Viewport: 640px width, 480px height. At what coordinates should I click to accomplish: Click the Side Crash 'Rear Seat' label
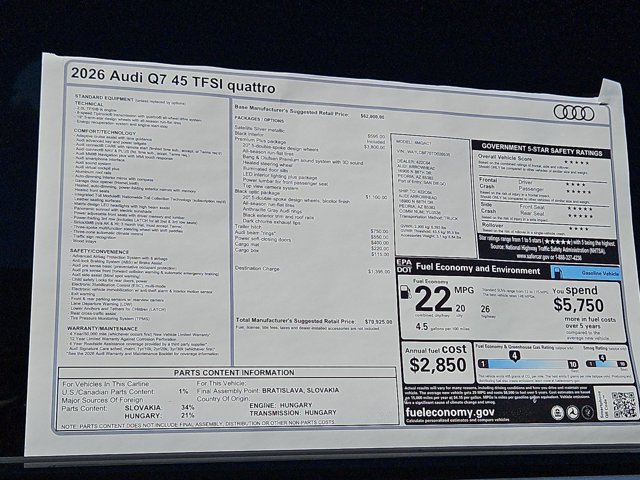tap(531, 213)
